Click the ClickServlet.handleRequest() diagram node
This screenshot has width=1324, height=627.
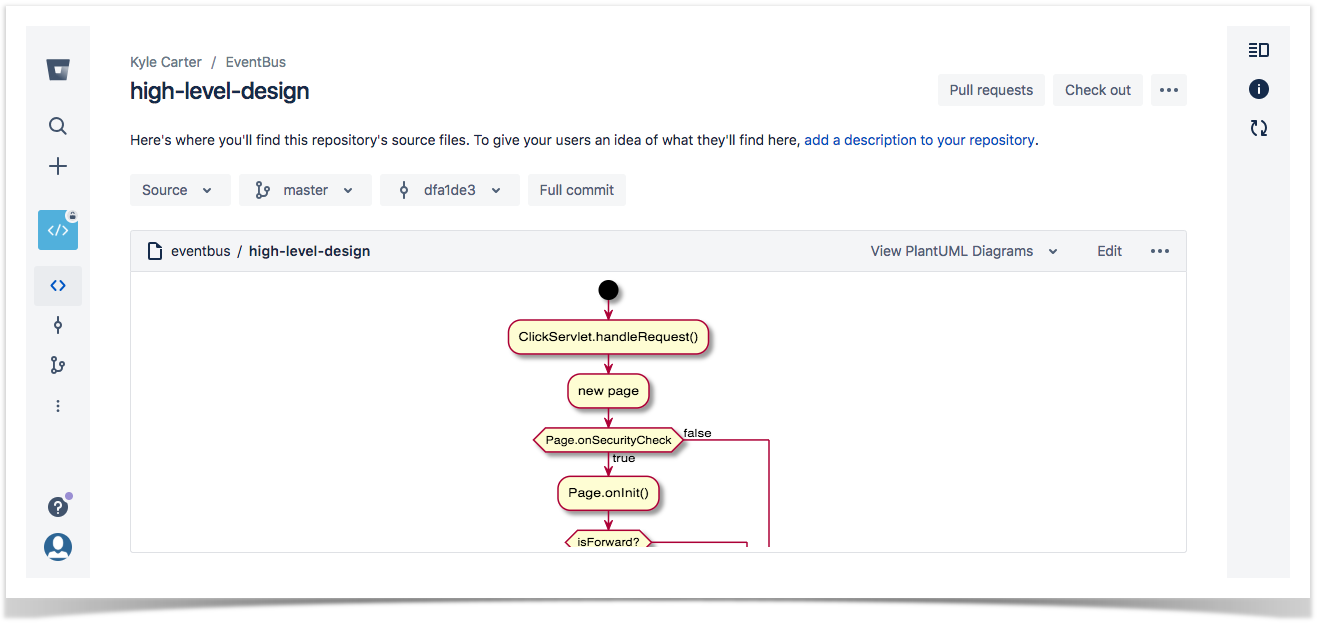click(x=608, y=337)
